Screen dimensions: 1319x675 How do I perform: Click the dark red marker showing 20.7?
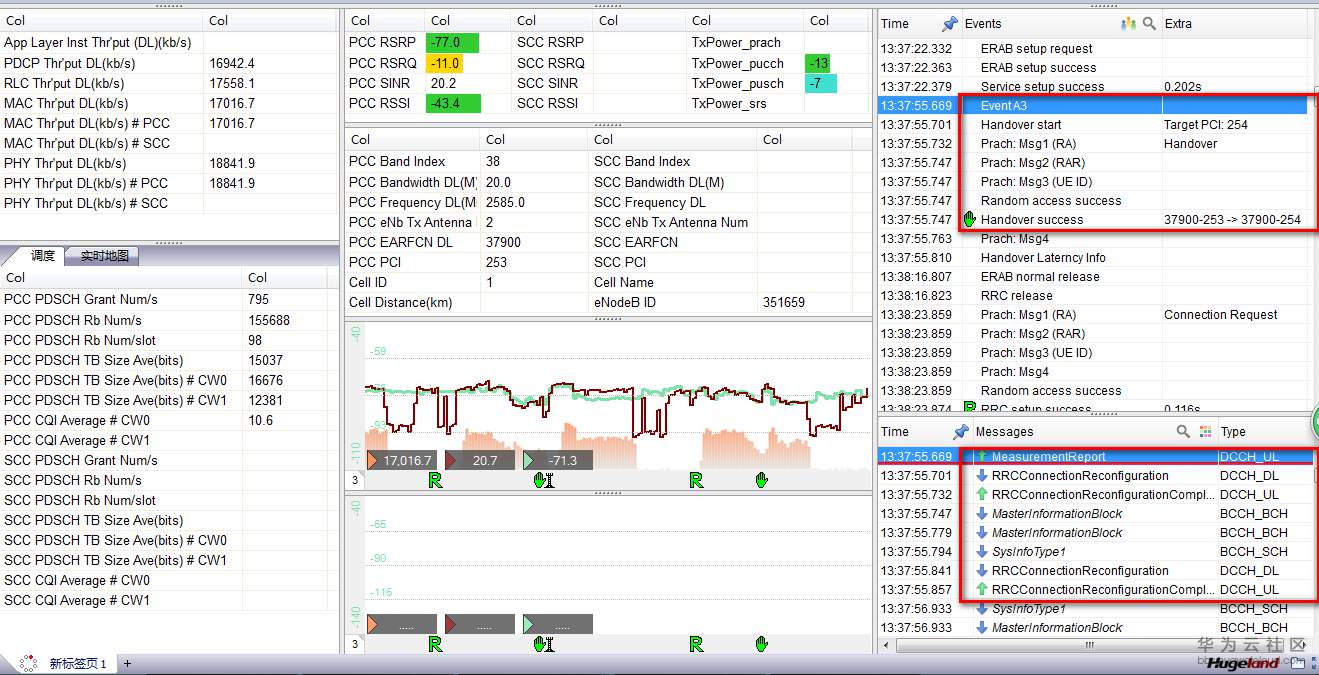pyautogui.click(x=480, y=460)
